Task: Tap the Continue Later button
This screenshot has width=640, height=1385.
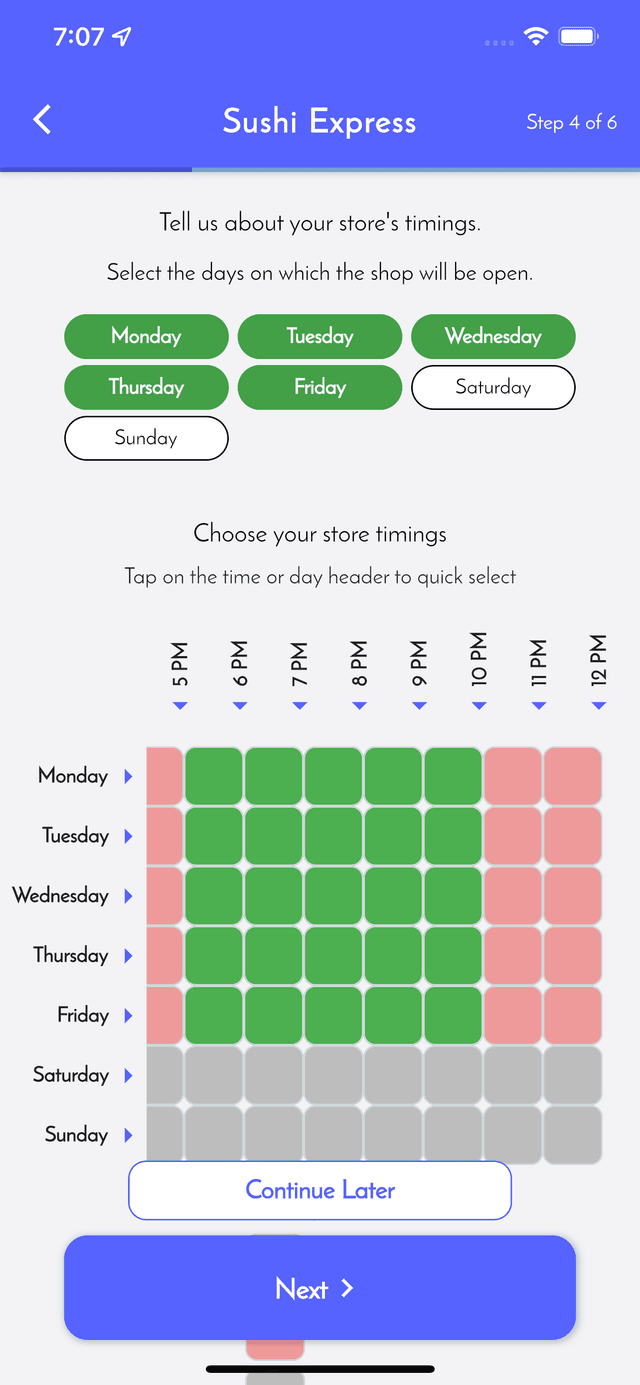Action: click(320, 1190)
